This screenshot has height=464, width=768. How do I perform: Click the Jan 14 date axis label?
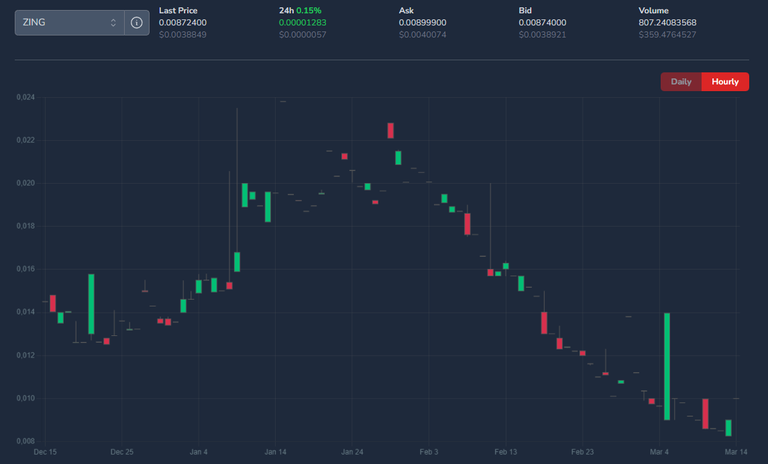[x=275, y=452]
